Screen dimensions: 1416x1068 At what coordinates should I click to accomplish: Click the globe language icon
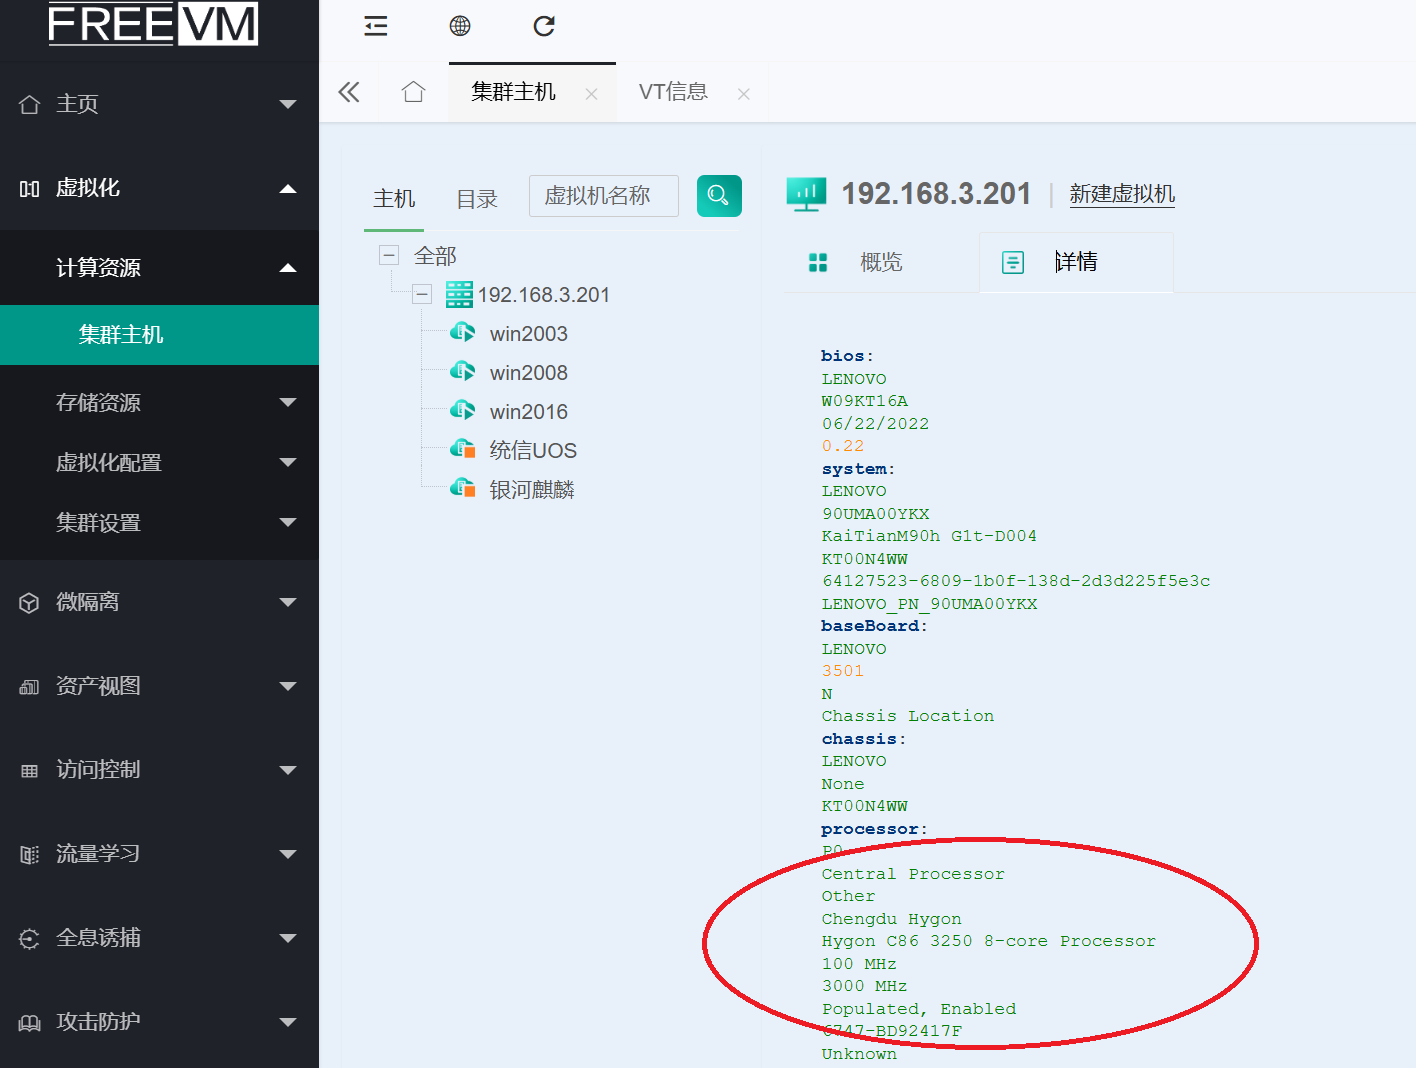click(460, 26)
